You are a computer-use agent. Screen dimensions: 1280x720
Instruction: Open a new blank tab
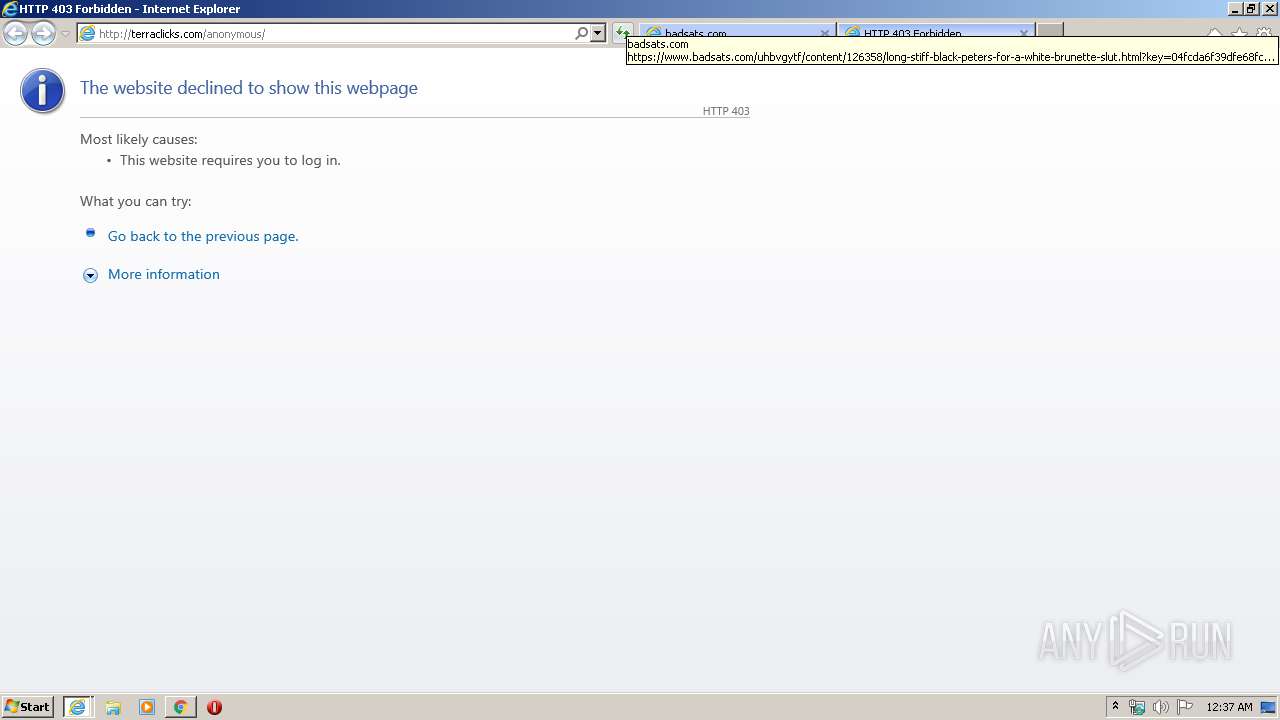tap(1049, 32)
